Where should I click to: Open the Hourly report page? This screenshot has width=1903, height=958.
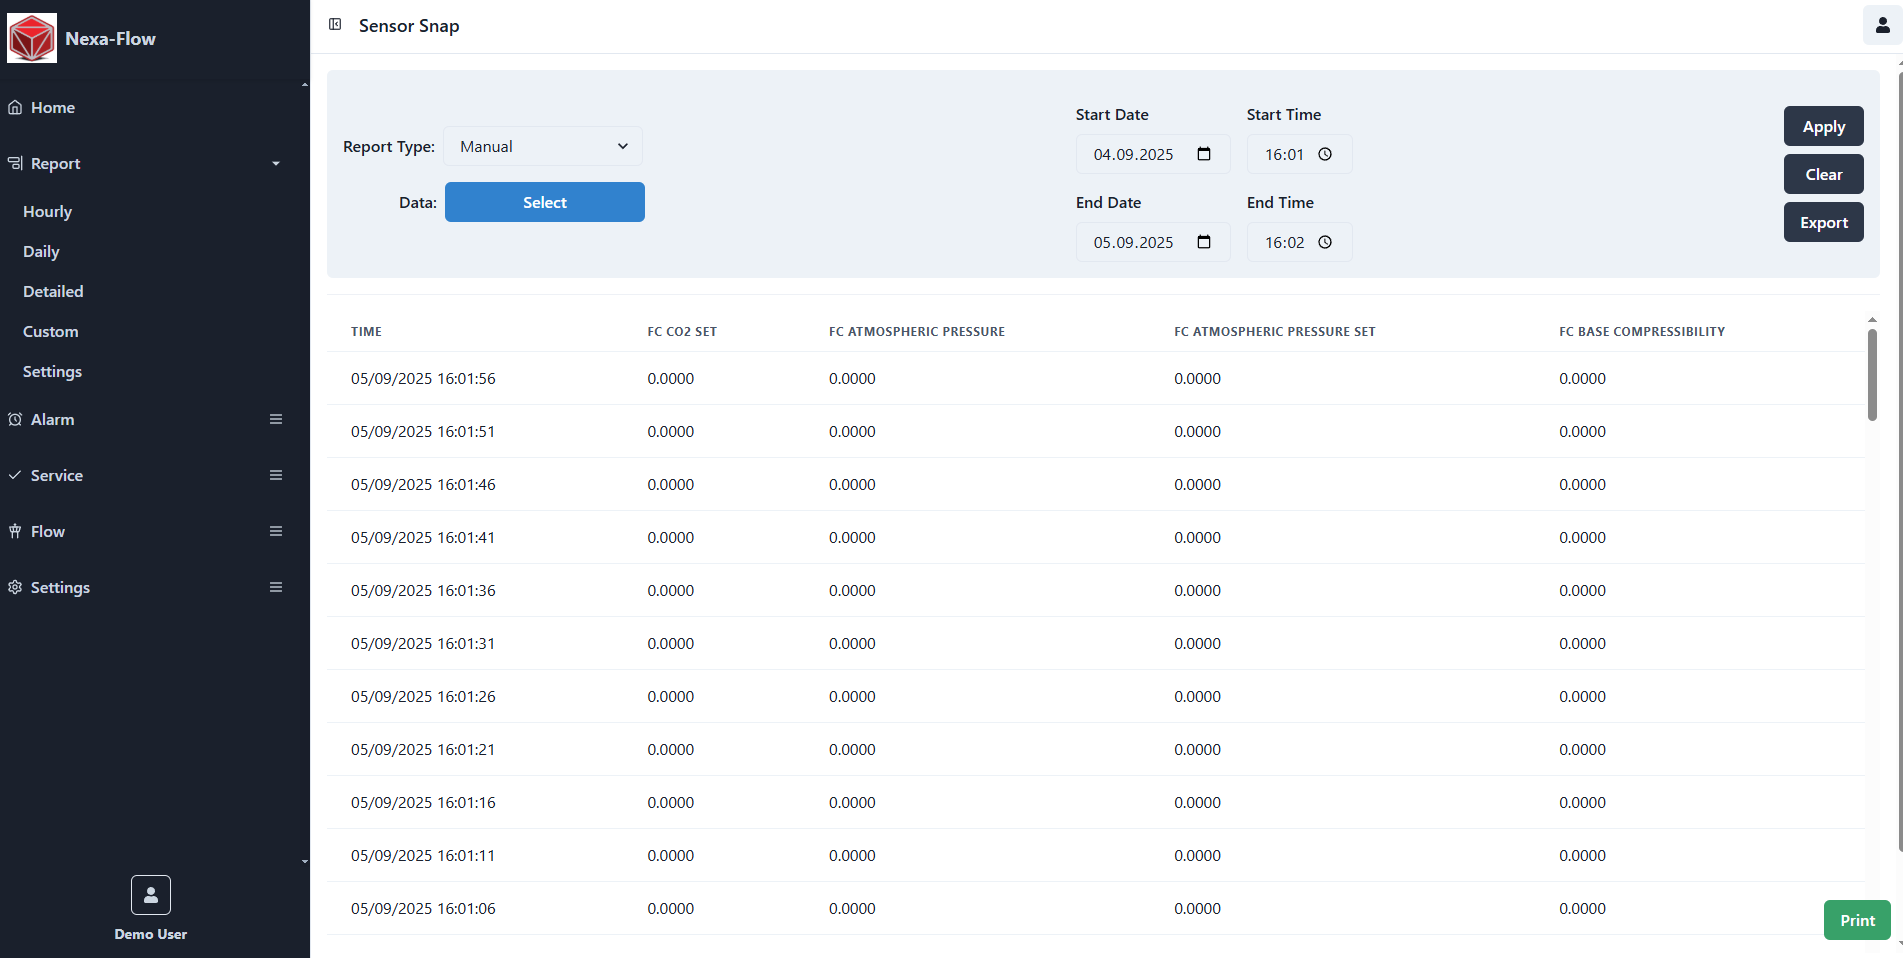(48, 212)
